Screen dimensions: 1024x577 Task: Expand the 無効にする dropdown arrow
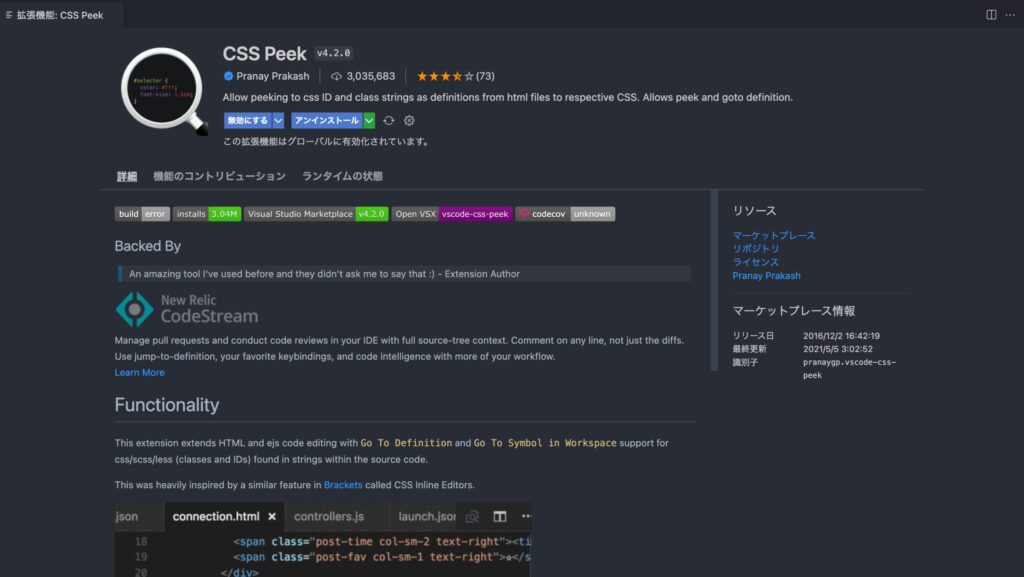(x=278, y=120)
